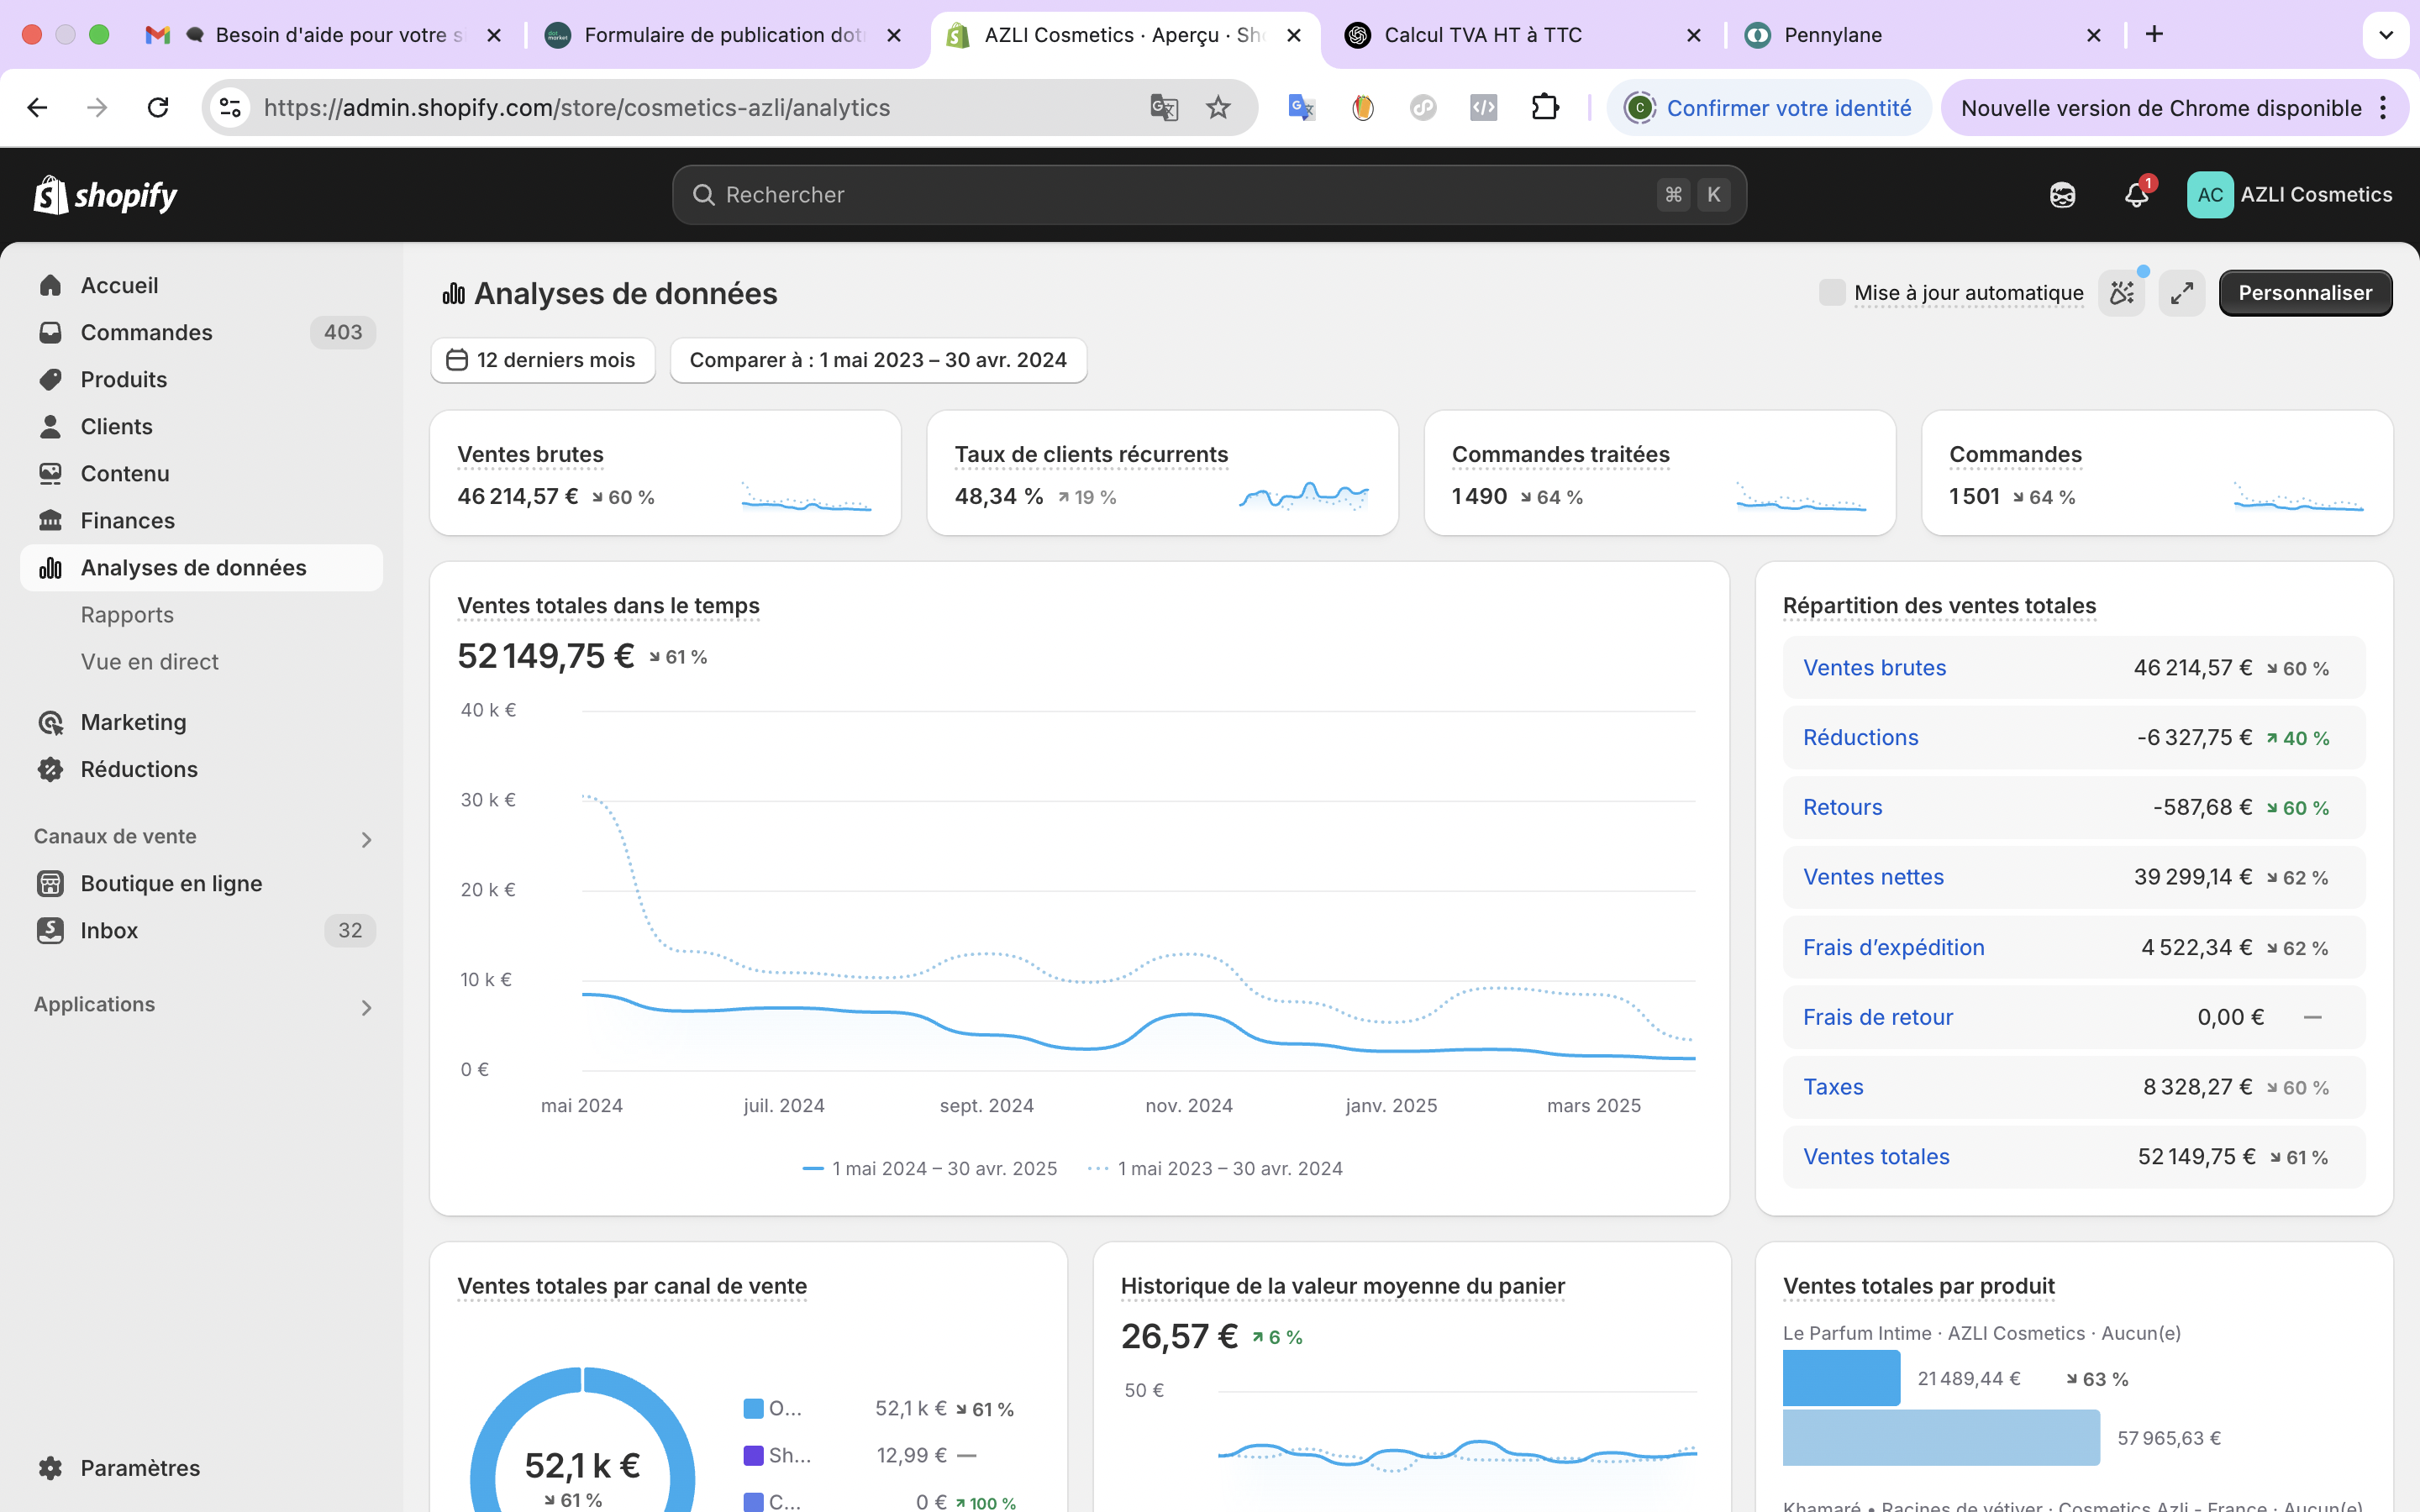The width and height of the screenshot is (2420, 1512).
Task: Expand the Applications section
Action: (366, 1008)
